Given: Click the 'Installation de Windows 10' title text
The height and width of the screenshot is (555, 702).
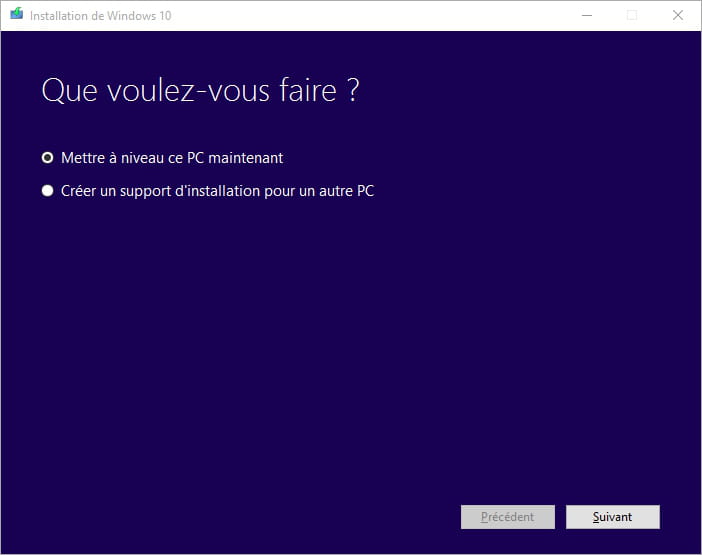Looking at the screenshot, I should 101,16.
